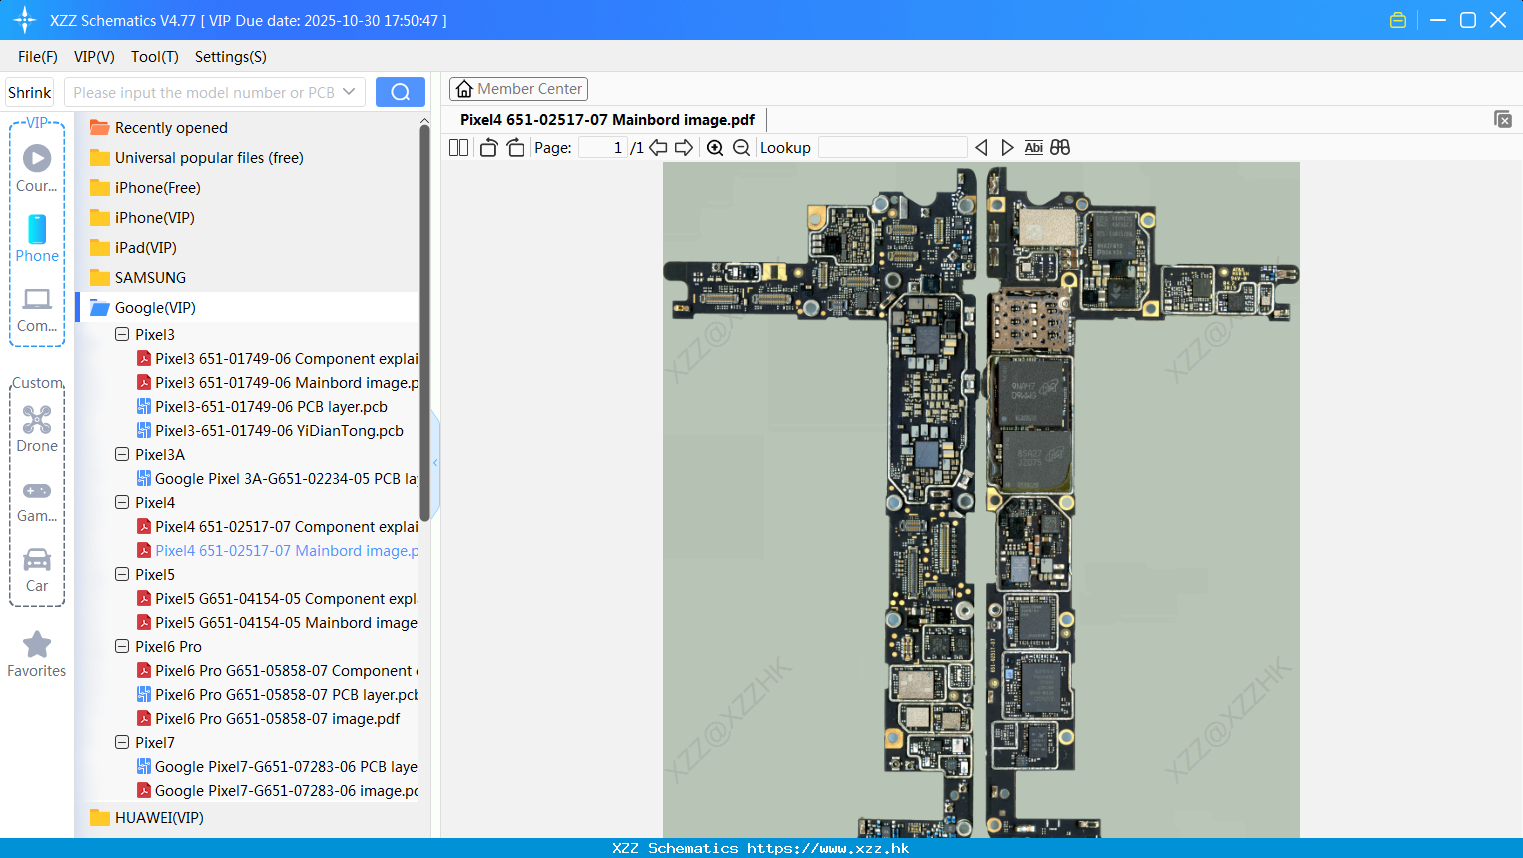Open Pixel6 Pro G651-05858-07 PCB layer.pcb

(x=286, y=695)
